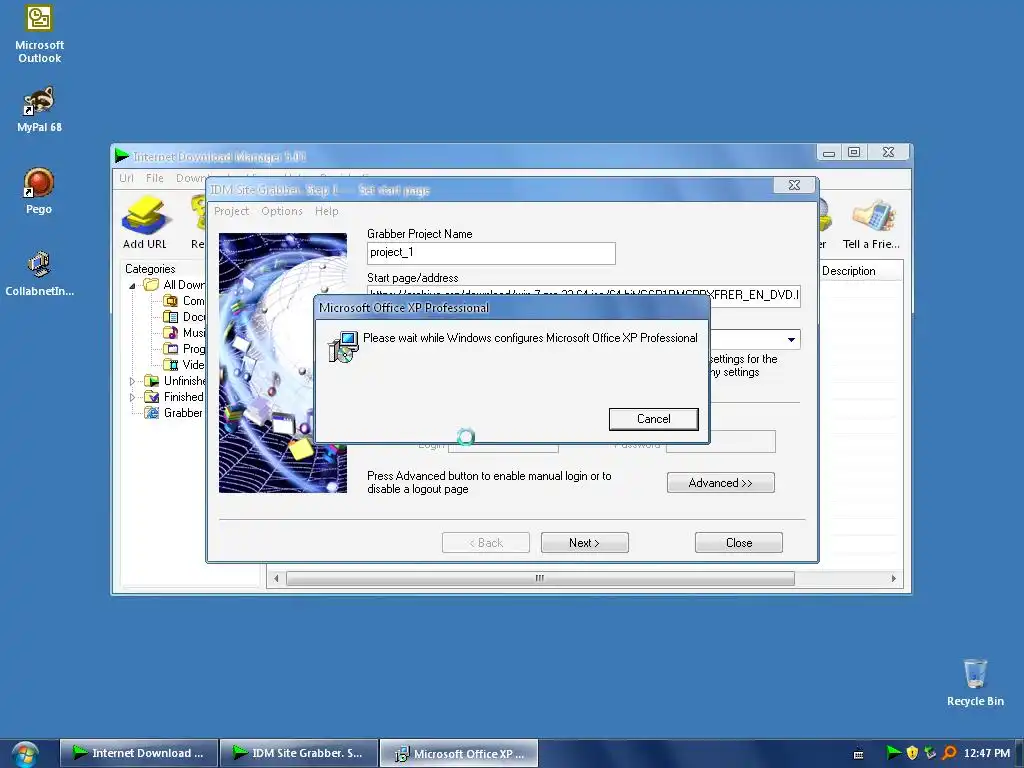The height and width of the screenshot is (768, 1024).
Task: Open the Url menu in IDM main window
Action: (x=127, y=178)
